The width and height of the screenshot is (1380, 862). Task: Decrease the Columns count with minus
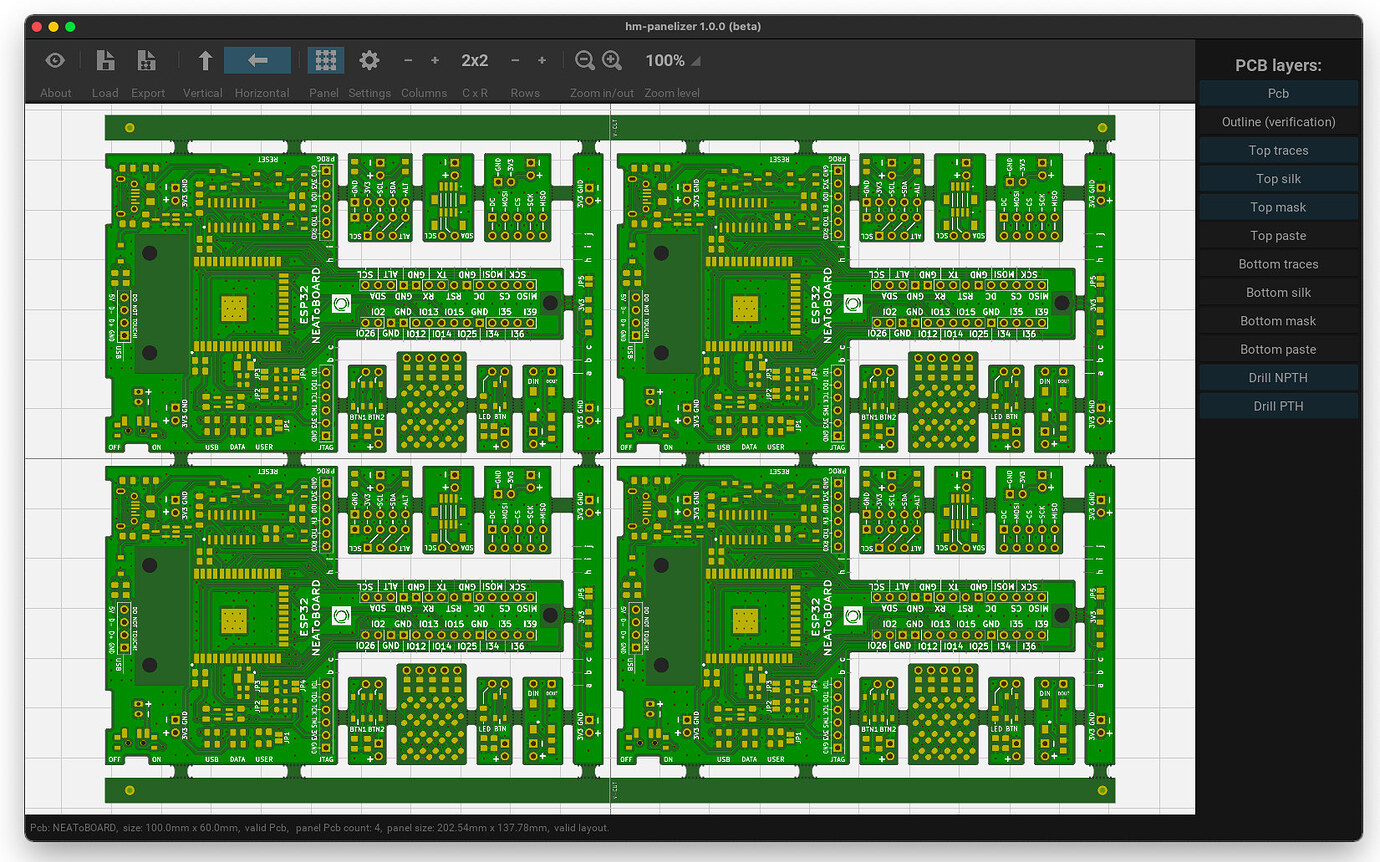tap(408, 61)
